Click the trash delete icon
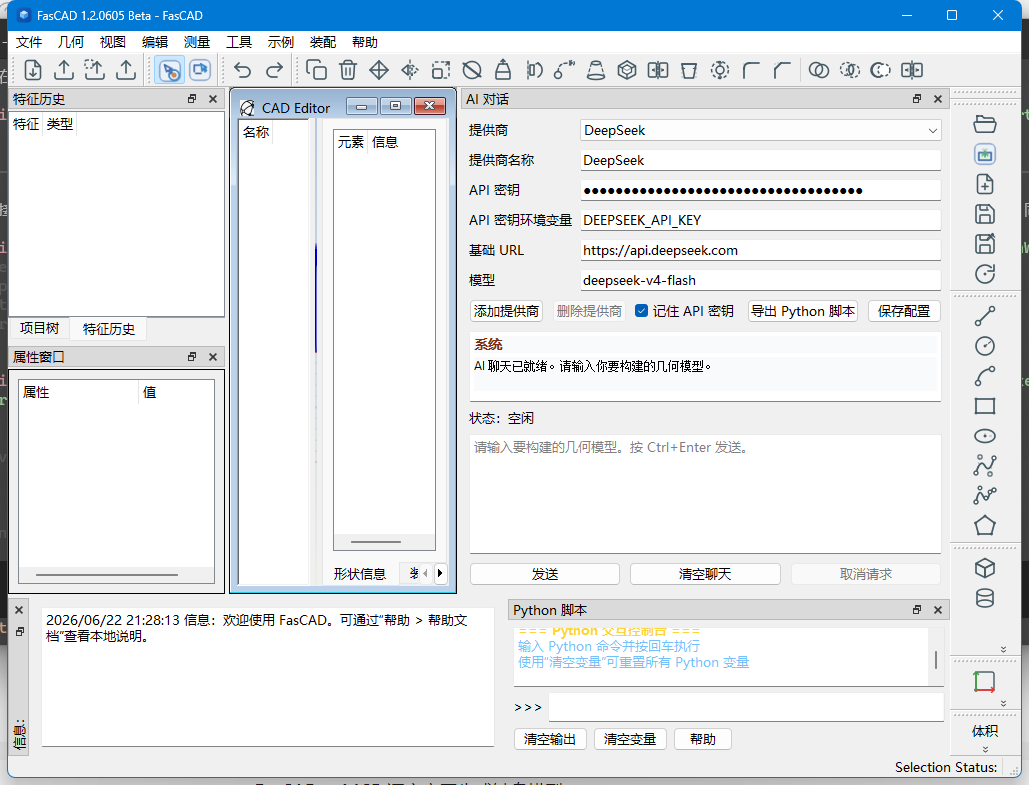This screenshot has width=1029, height=785. 348,70
